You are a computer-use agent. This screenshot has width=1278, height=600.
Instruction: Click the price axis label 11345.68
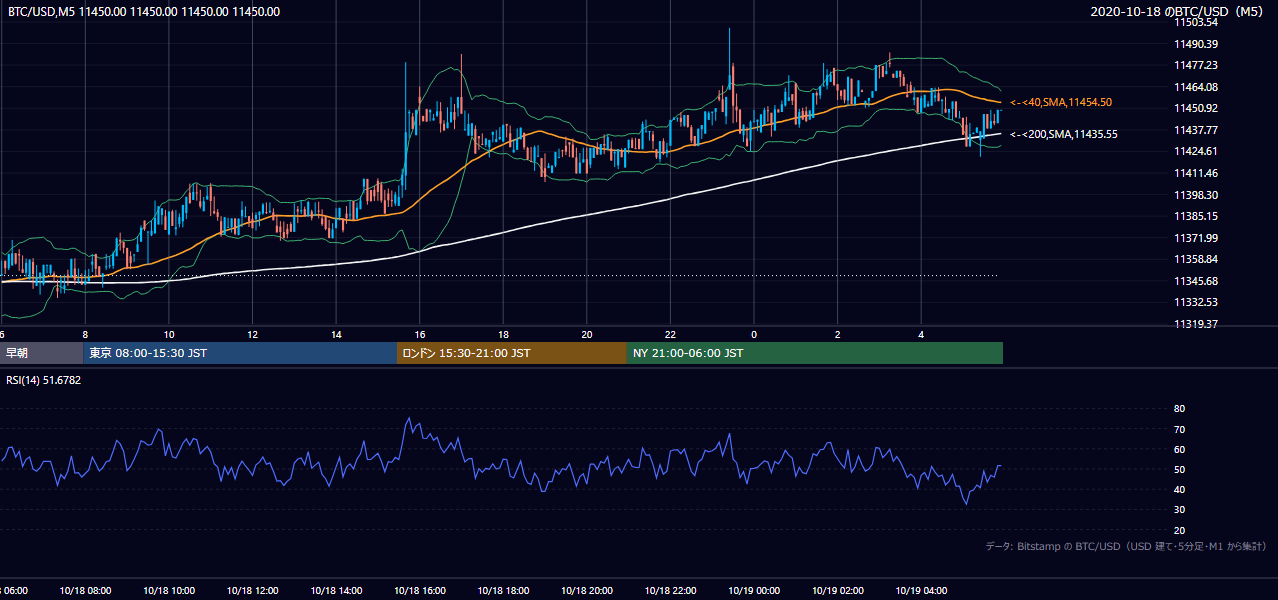pyautogui.click(x=1196, y=281)
